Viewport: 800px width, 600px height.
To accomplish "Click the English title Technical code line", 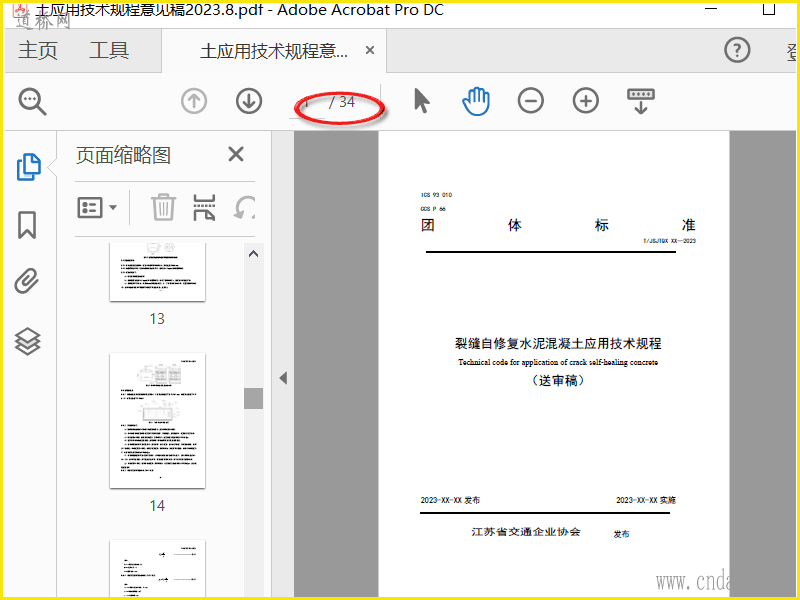I will [x=558, y=362].
